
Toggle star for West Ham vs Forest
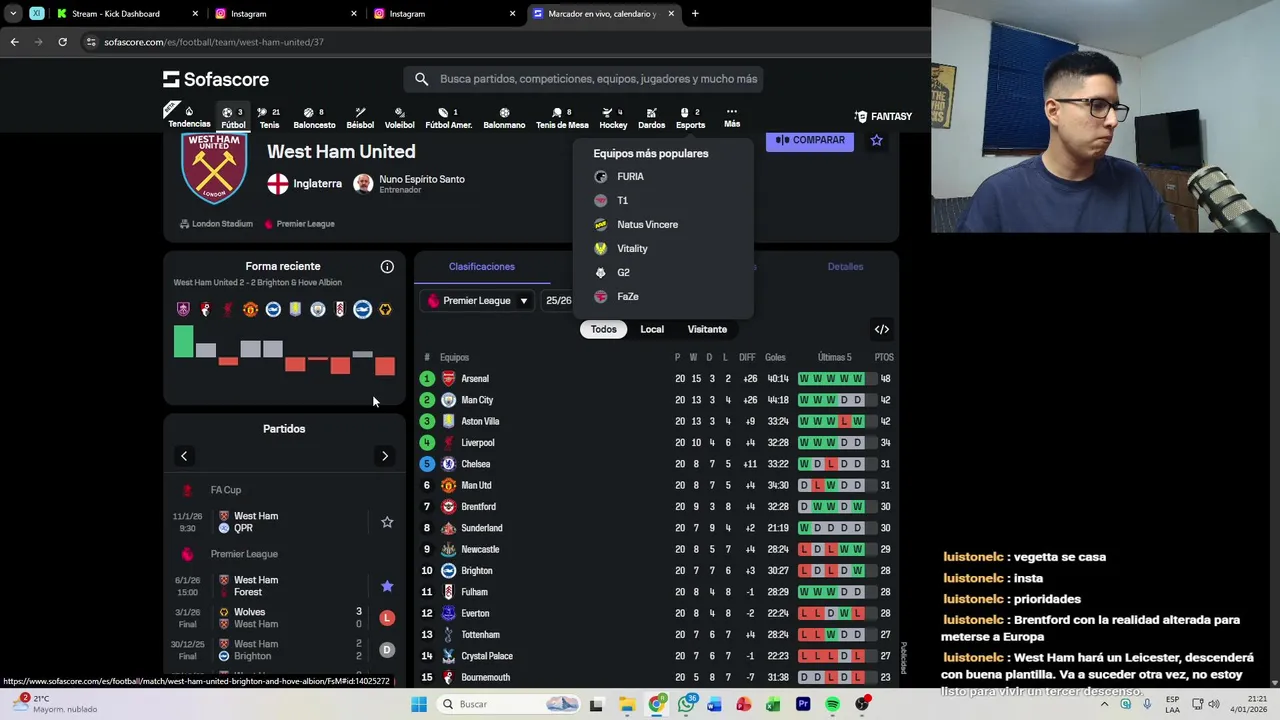point(387,586)
